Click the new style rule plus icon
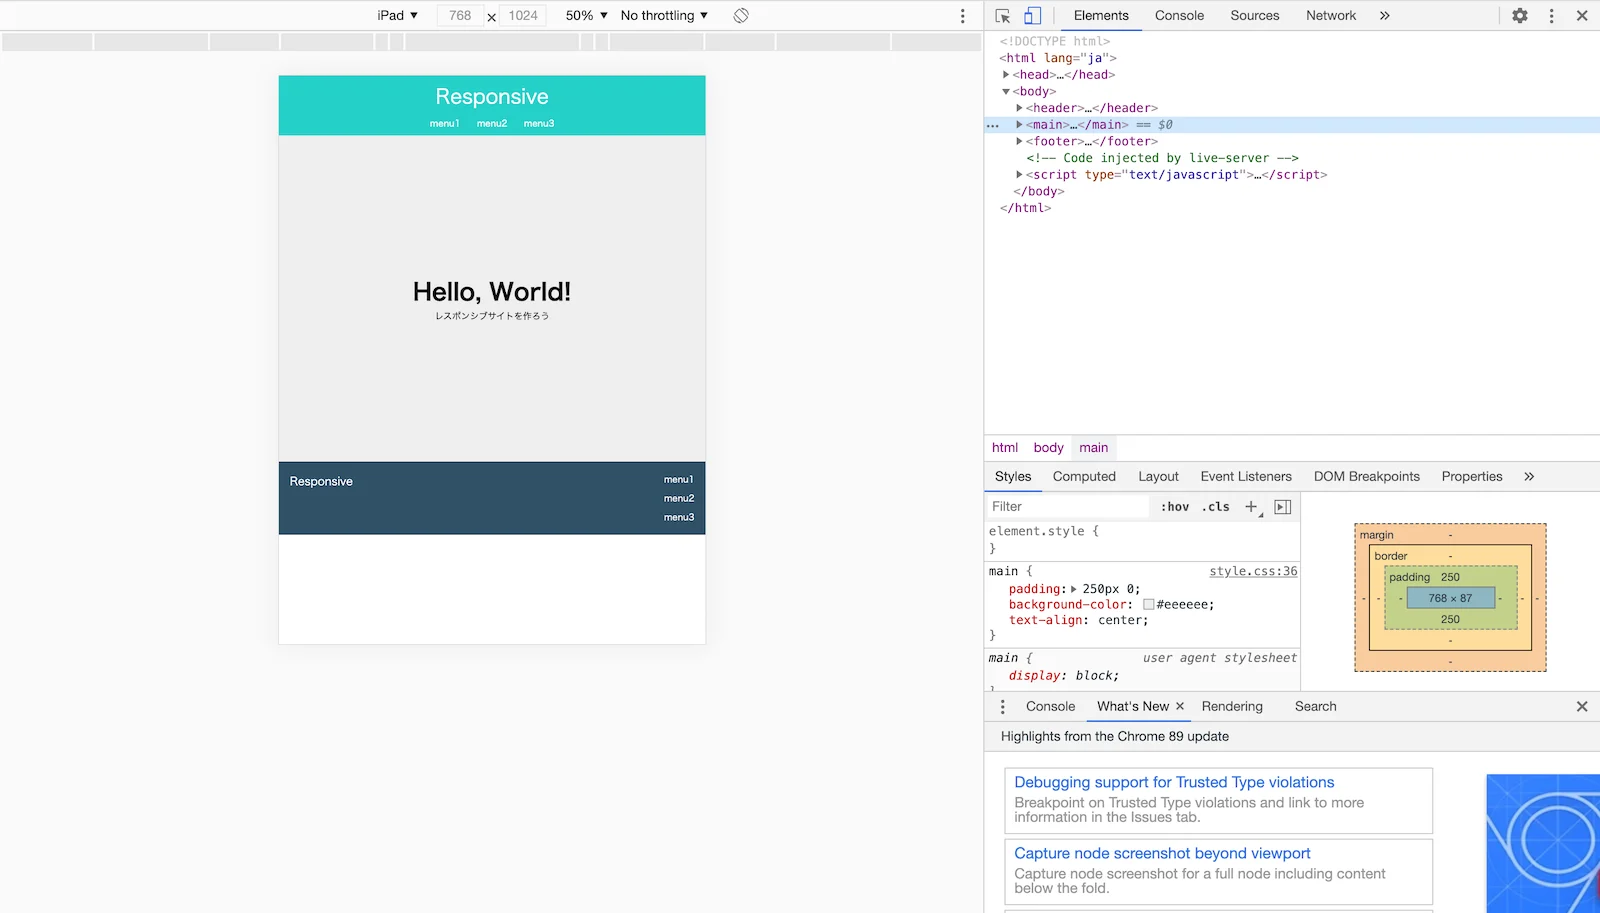The height and width of the screenshot is (913, 1600). (1251, 507)
